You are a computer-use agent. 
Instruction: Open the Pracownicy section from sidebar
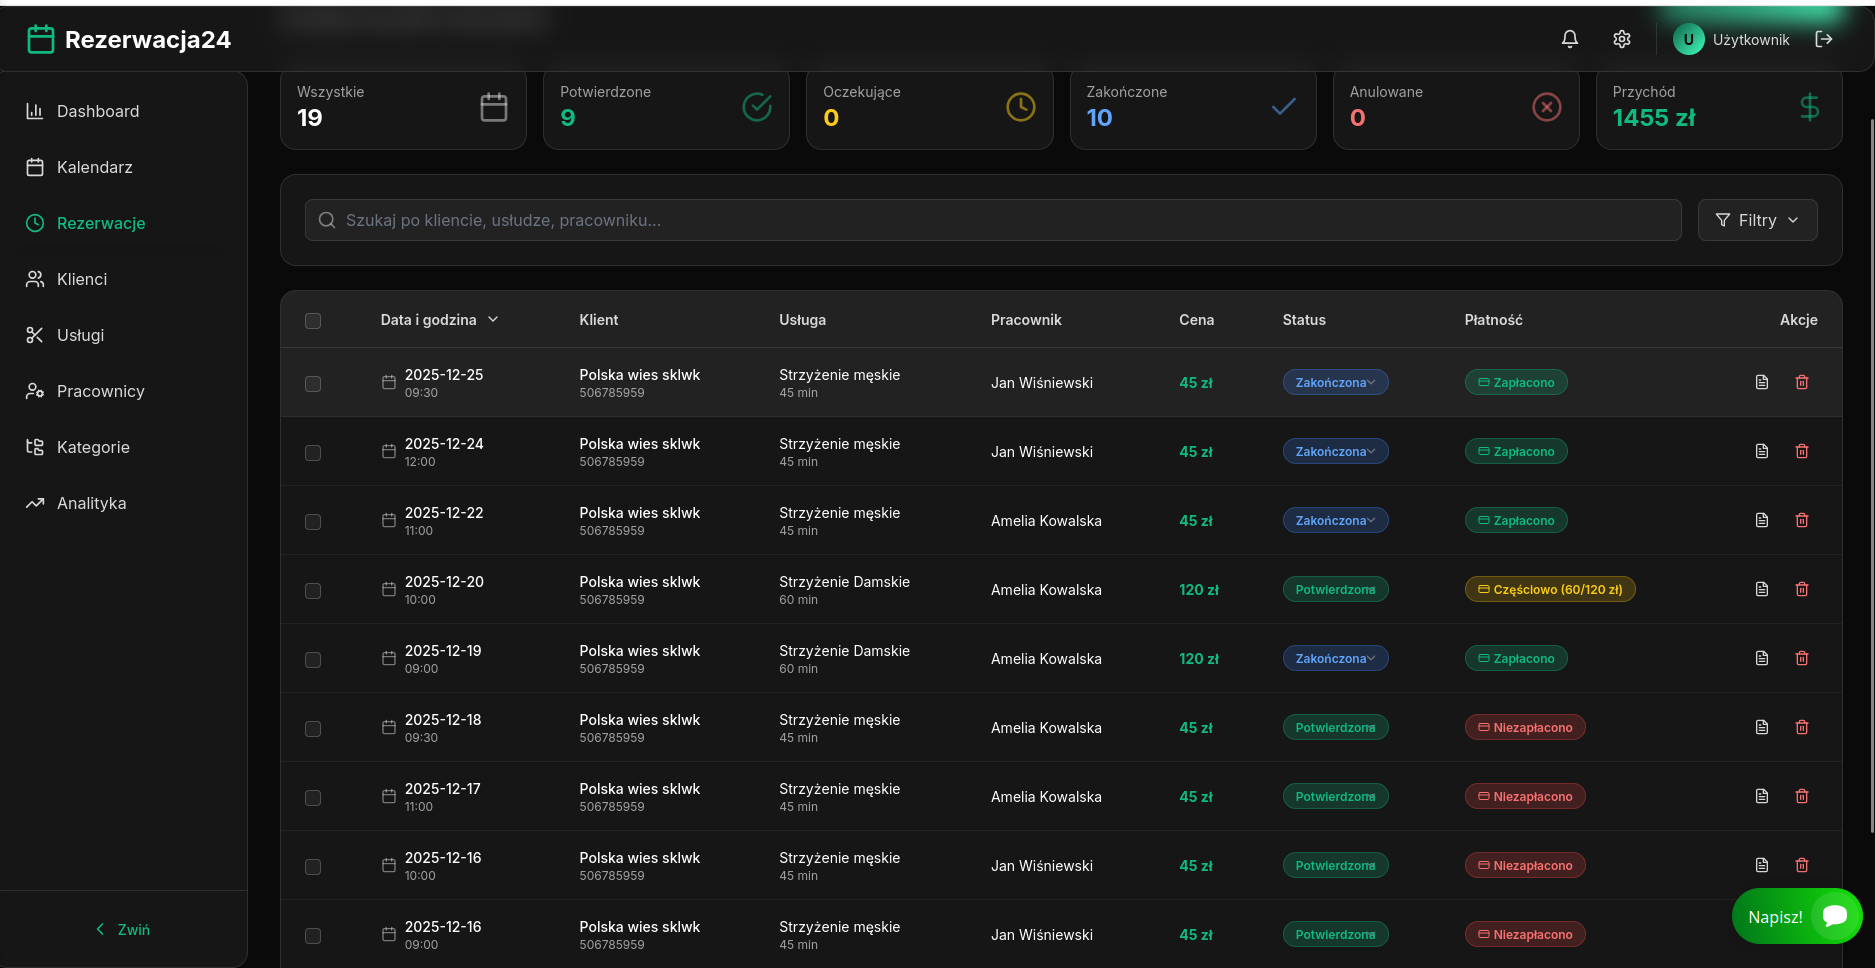101,391
